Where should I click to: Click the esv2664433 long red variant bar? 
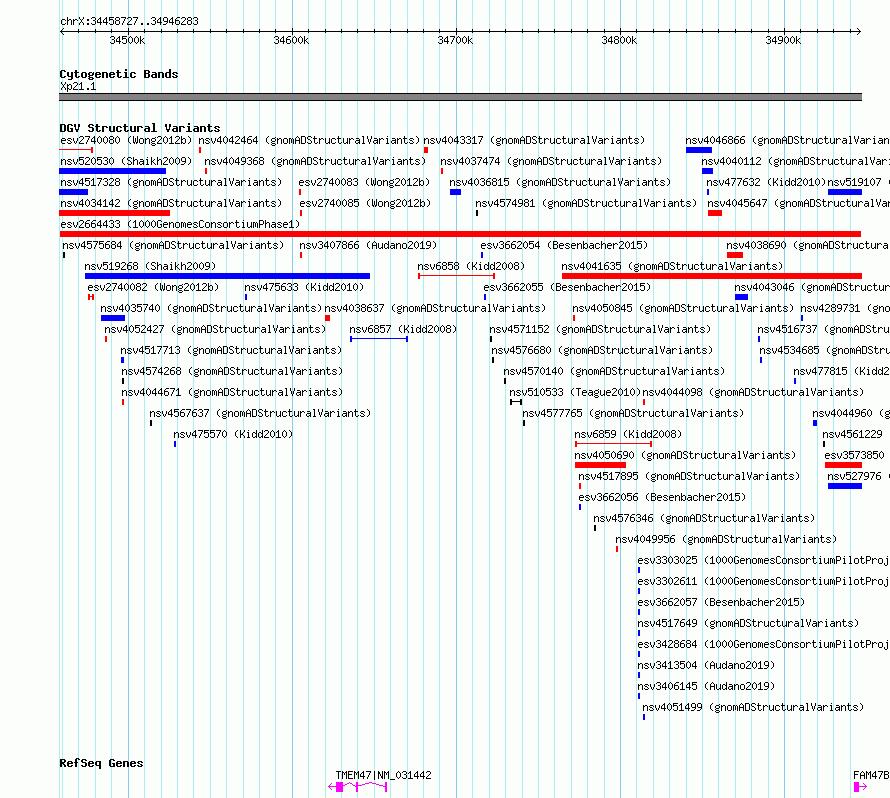460,234
